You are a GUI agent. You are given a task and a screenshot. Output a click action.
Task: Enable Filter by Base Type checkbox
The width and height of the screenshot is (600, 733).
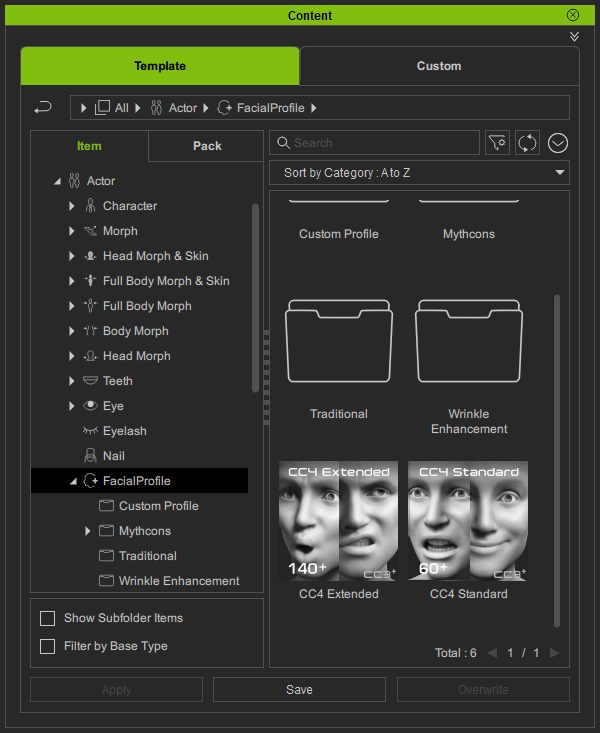pyautogui.click(x=47, y=646)
